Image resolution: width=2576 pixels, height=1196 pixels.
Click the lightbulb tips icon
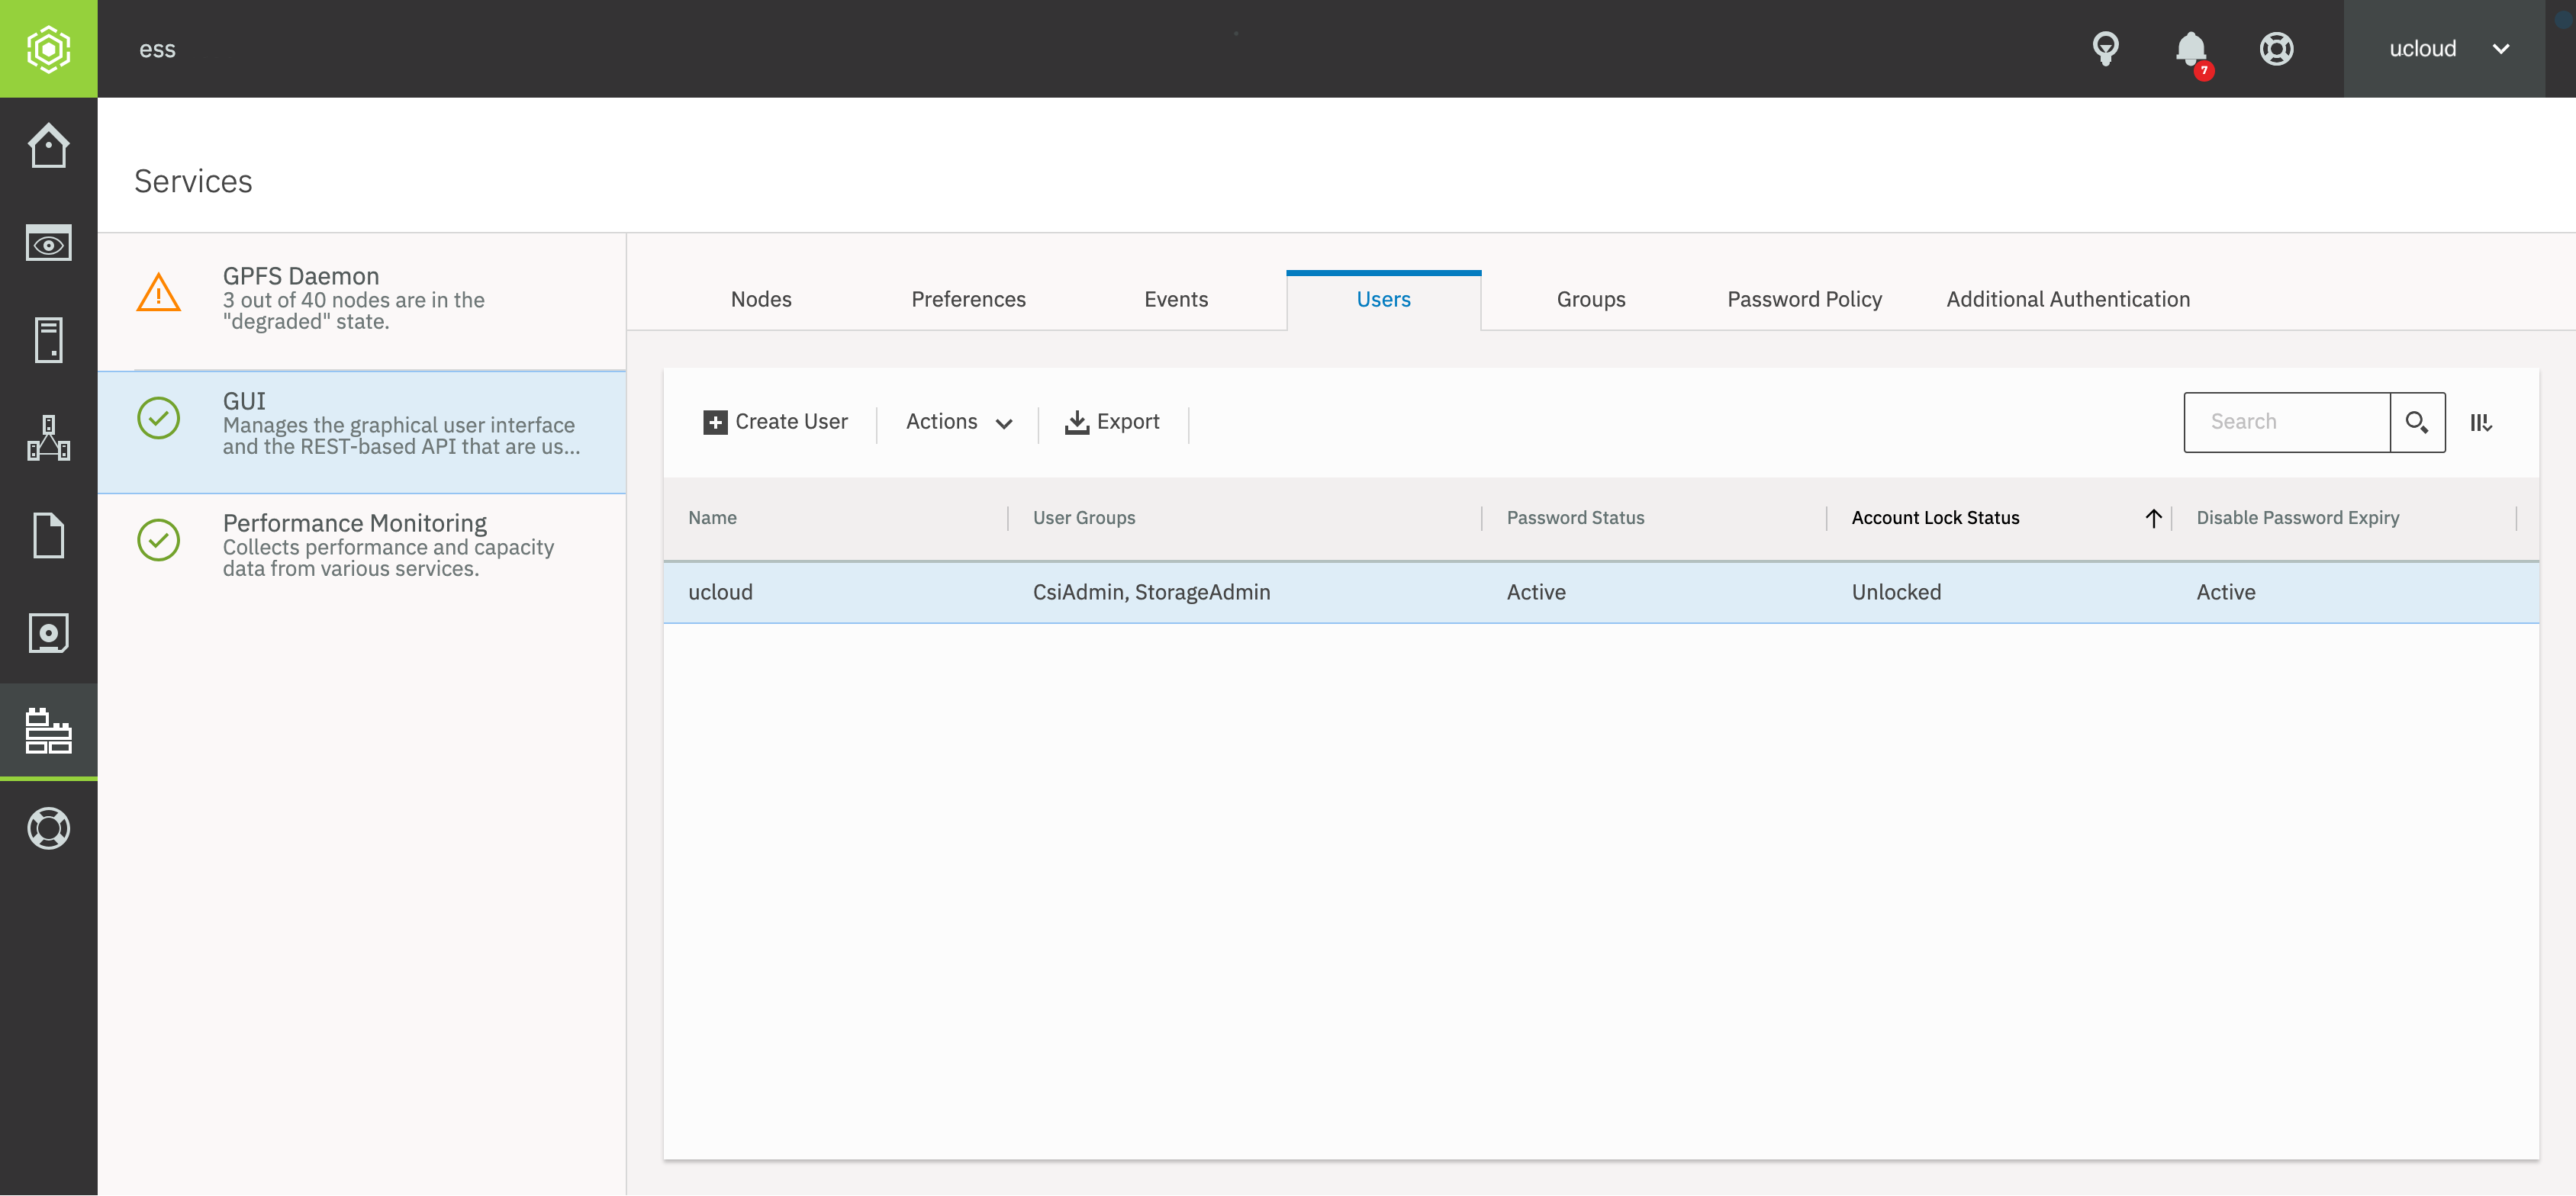[x=2105, y=49]
